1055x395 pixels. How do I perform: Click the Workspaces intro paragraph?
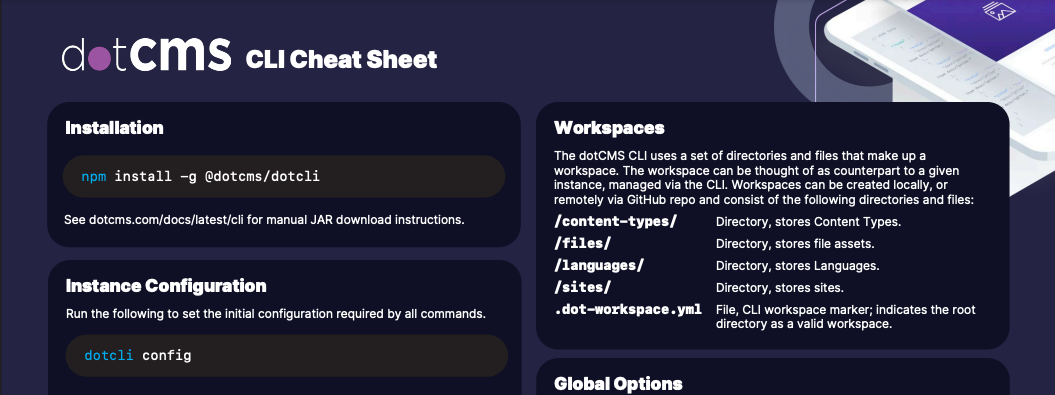(x=764, y=178)
